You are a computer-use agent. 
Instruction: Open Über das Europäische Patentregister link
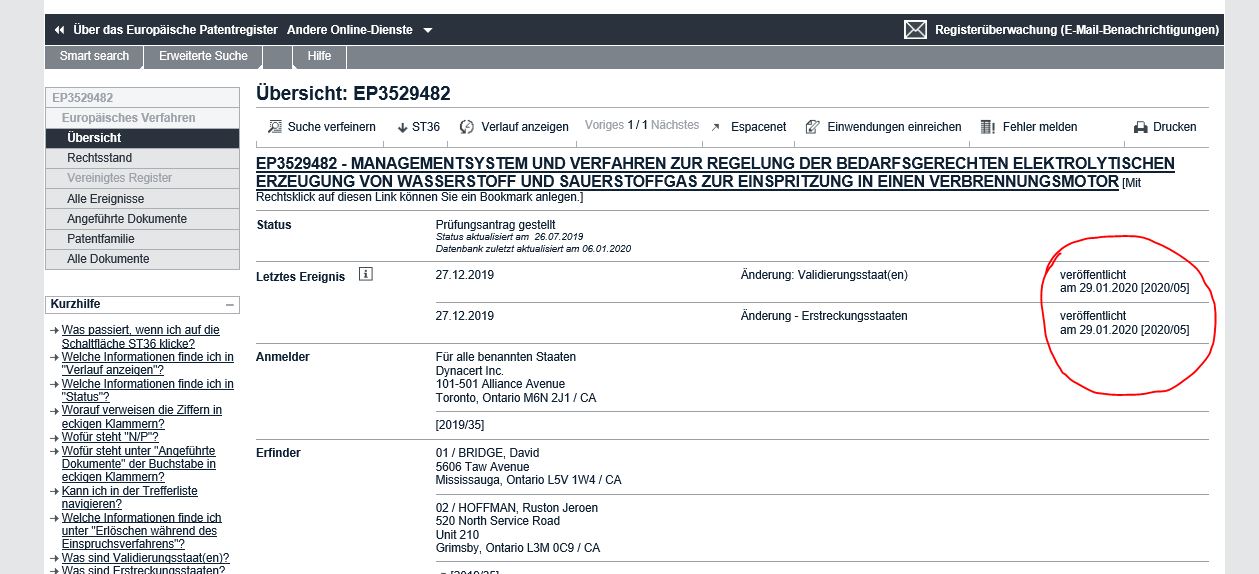(x=175, y=30)
